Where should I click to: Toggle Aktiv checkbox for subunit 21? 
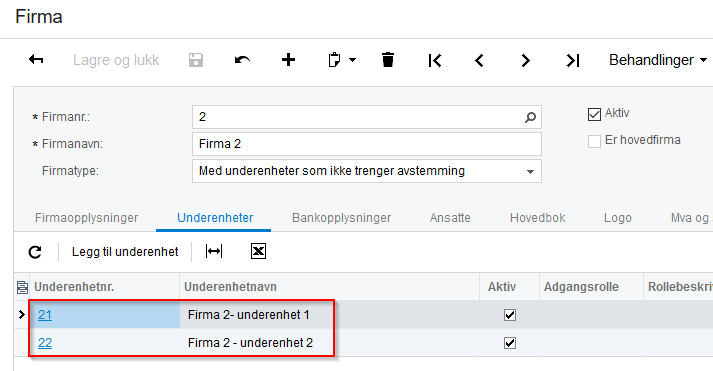tap(510, 315)
